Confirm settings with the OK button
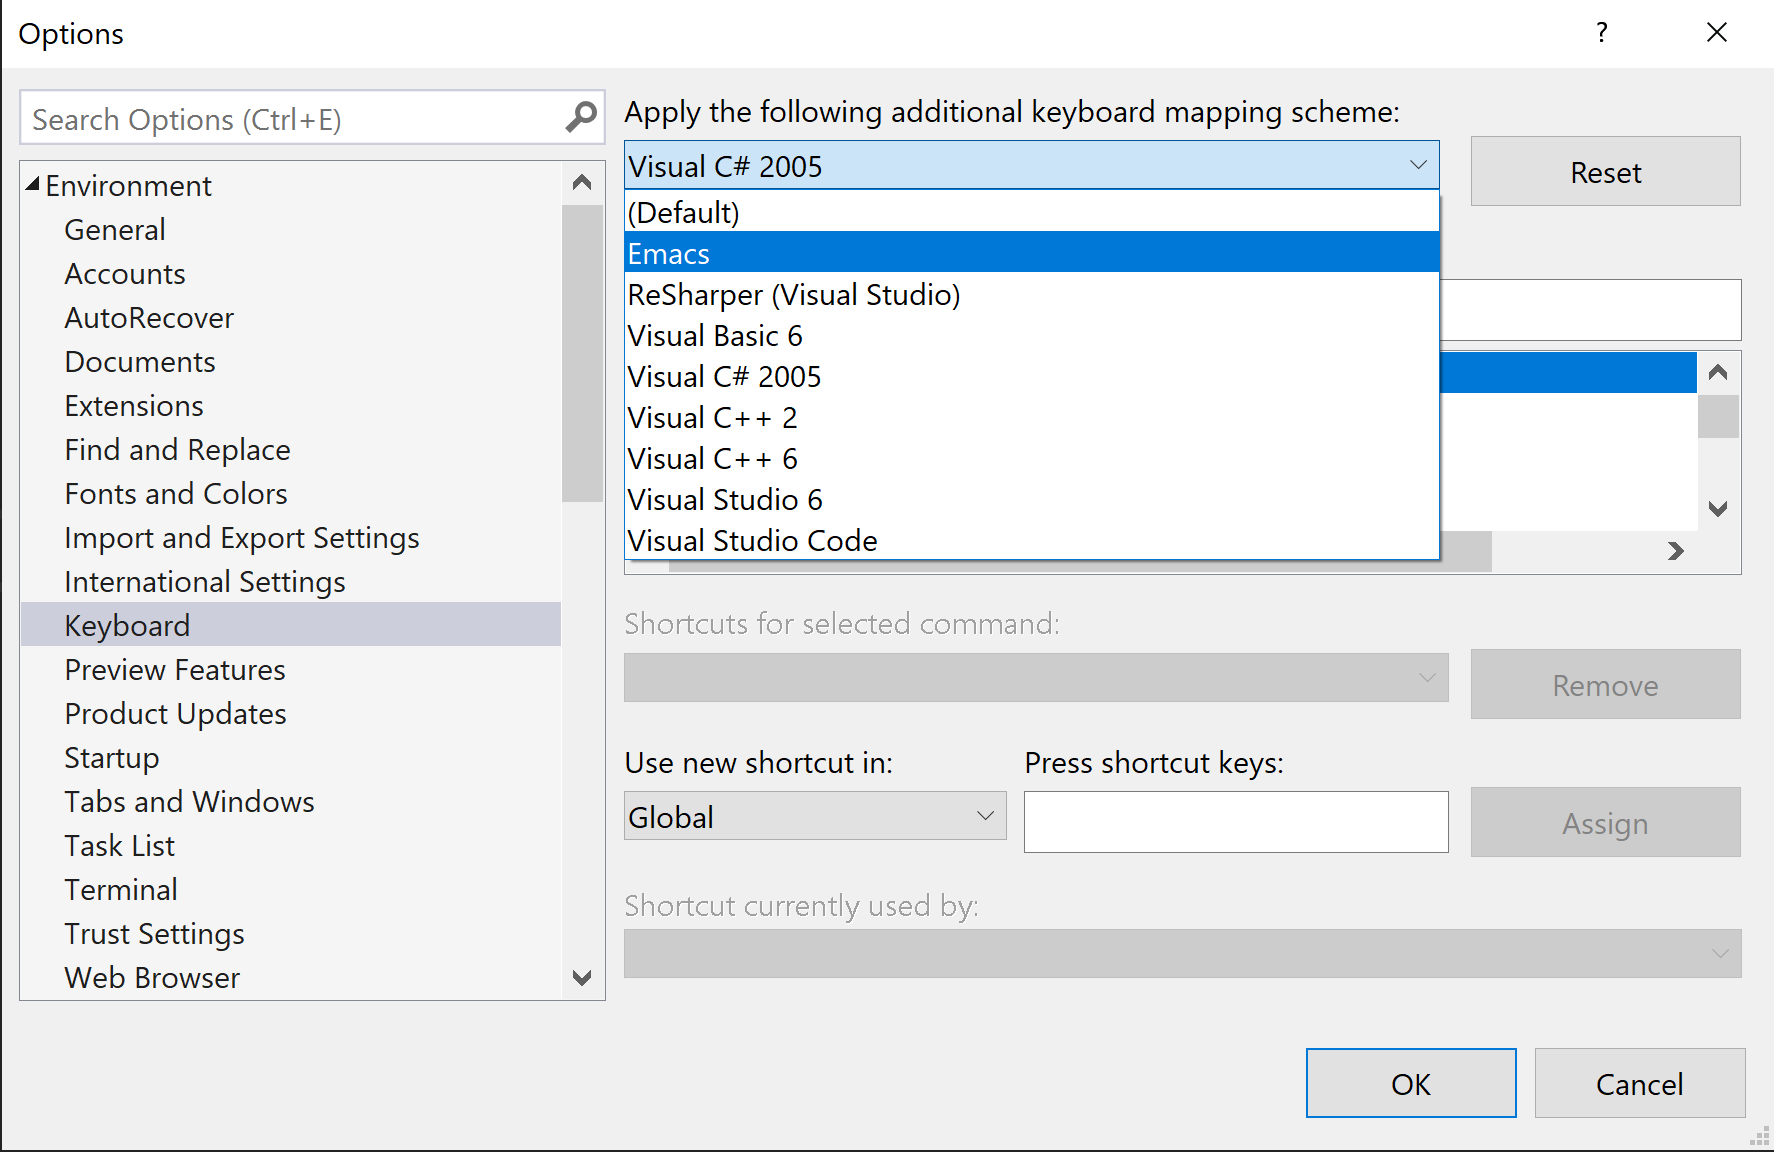This screenshot has height=1152, width=1774. [x=1410, y=1083]
